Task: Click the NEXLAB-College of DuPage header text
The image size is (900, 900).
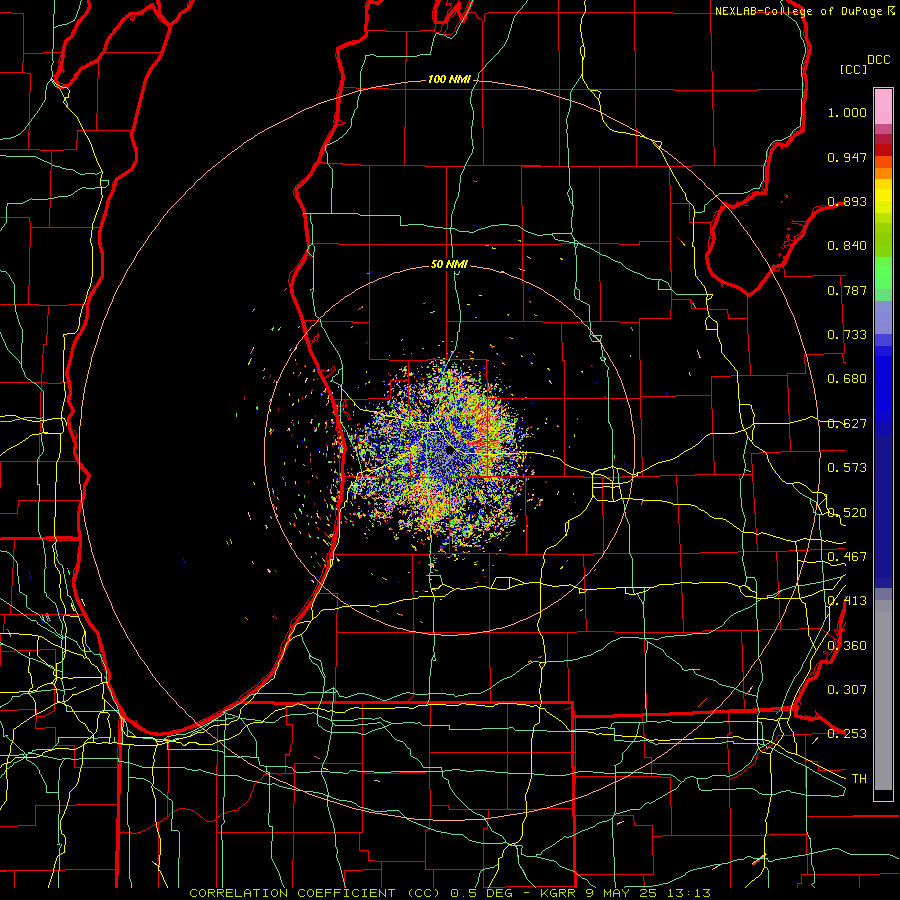Action: tap(798, 11)
